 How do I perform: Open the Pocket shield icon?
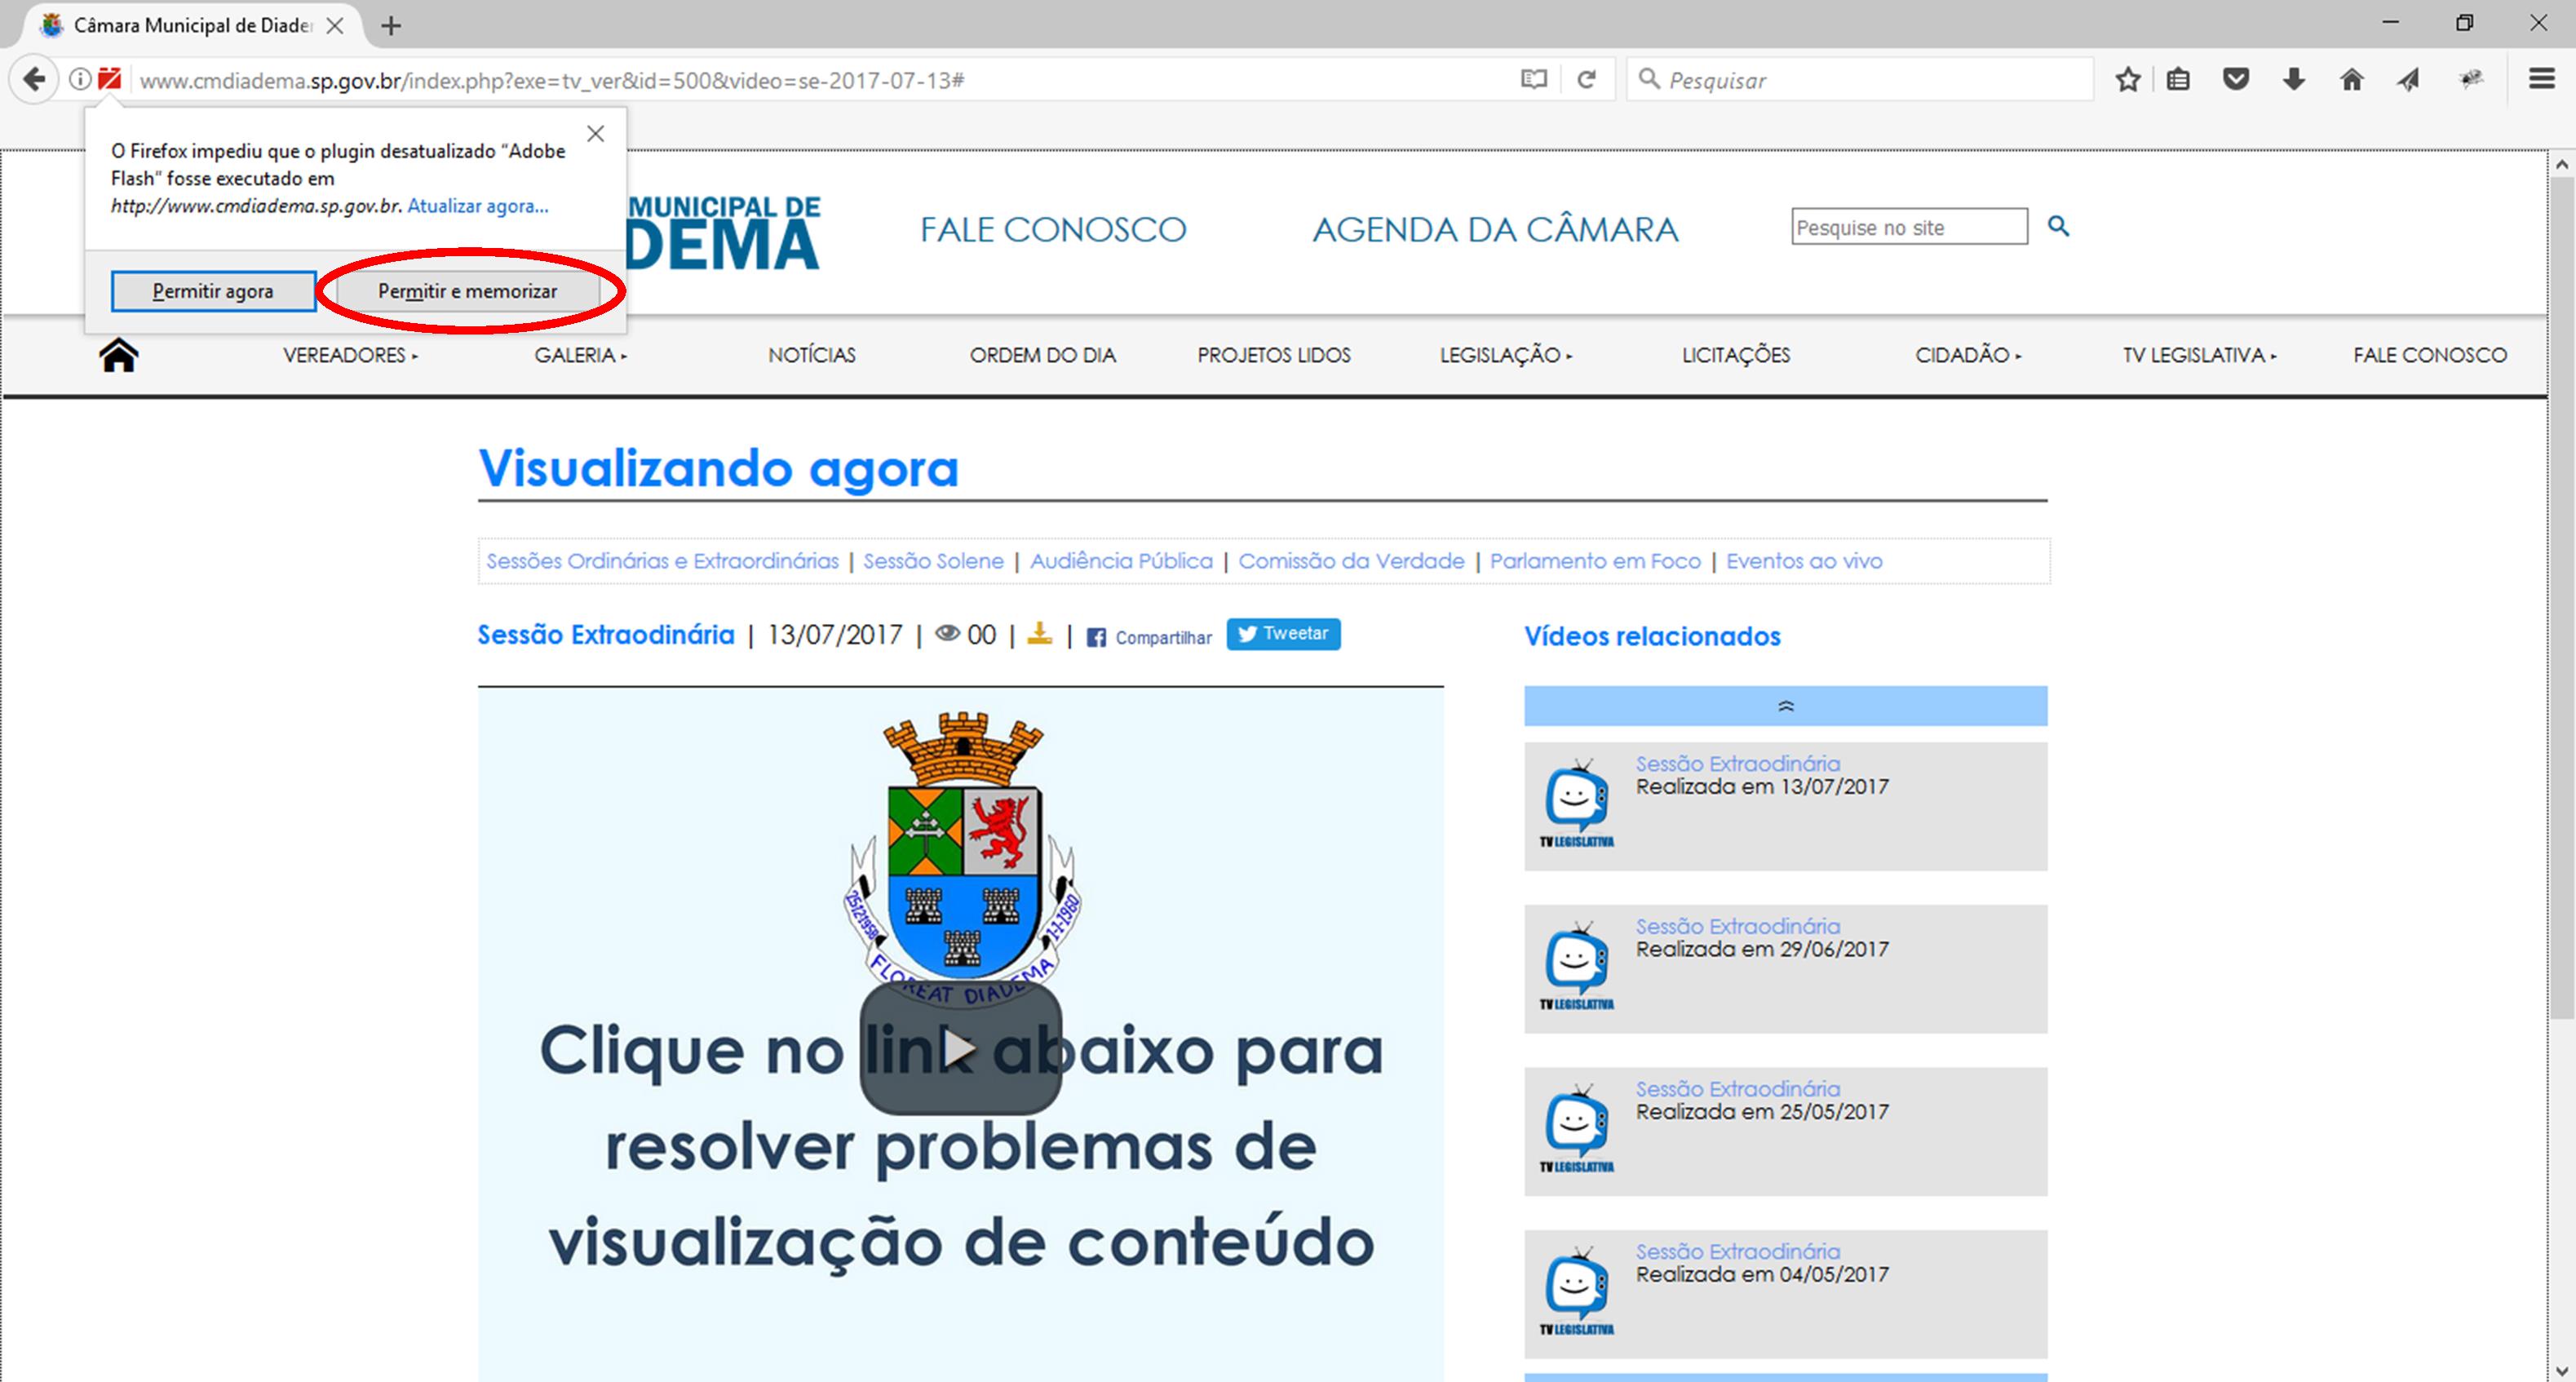click(x=2236, y=79)
